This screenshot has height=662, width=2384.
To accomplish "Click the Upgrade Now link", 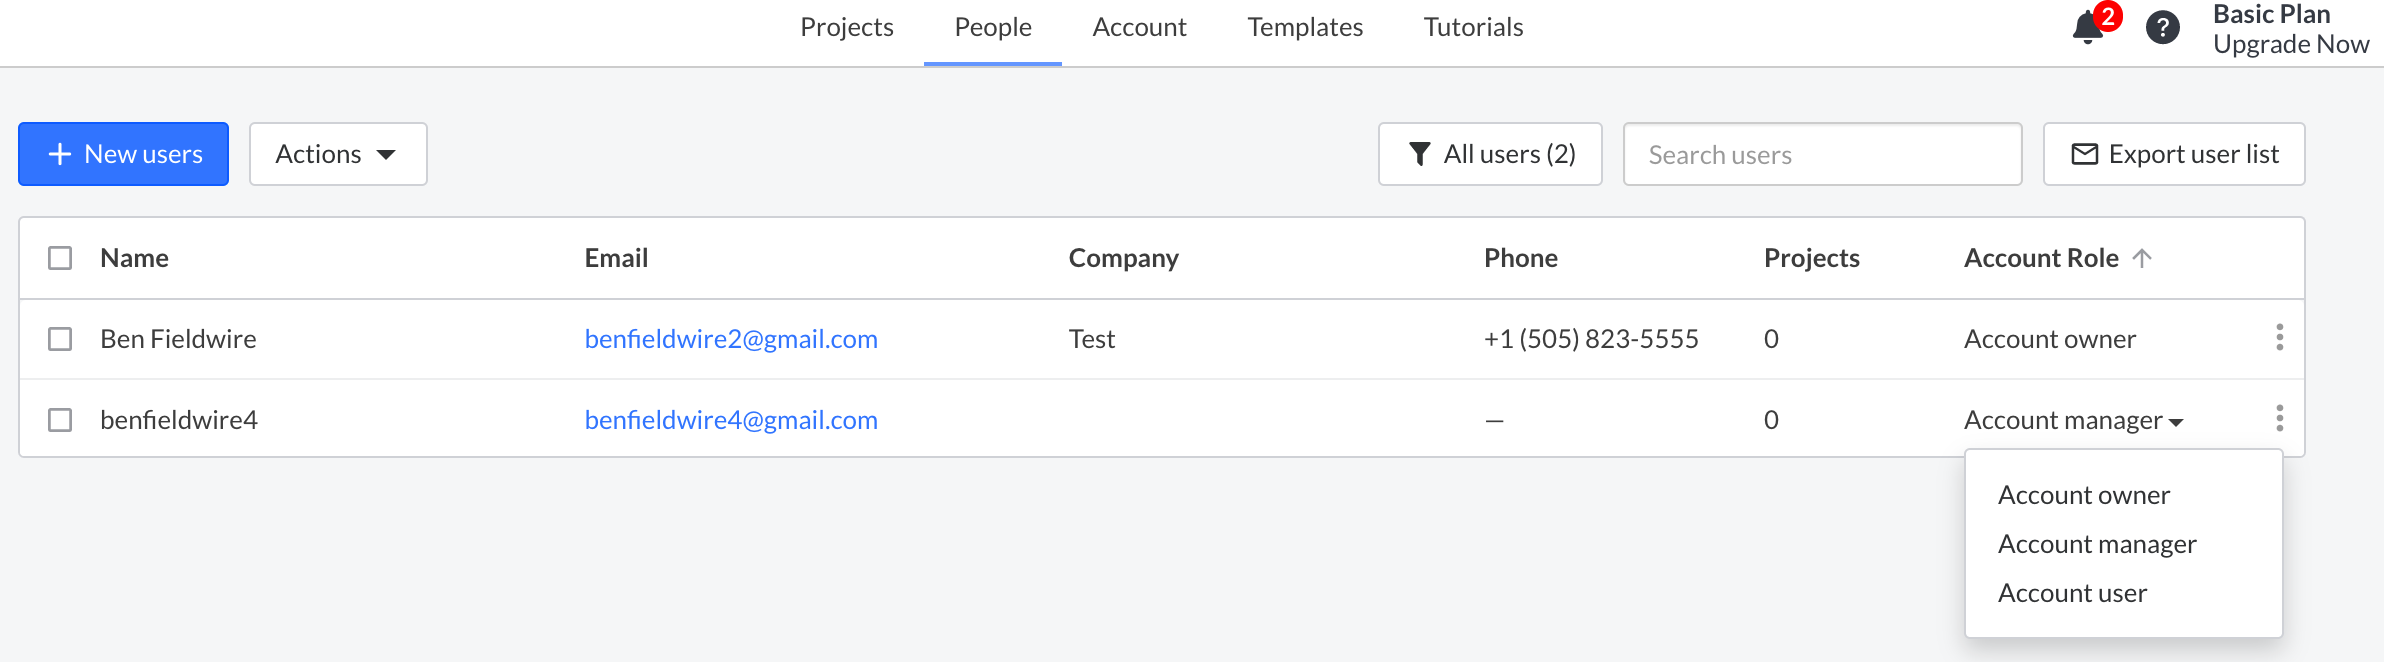I will coord(2290,45).
